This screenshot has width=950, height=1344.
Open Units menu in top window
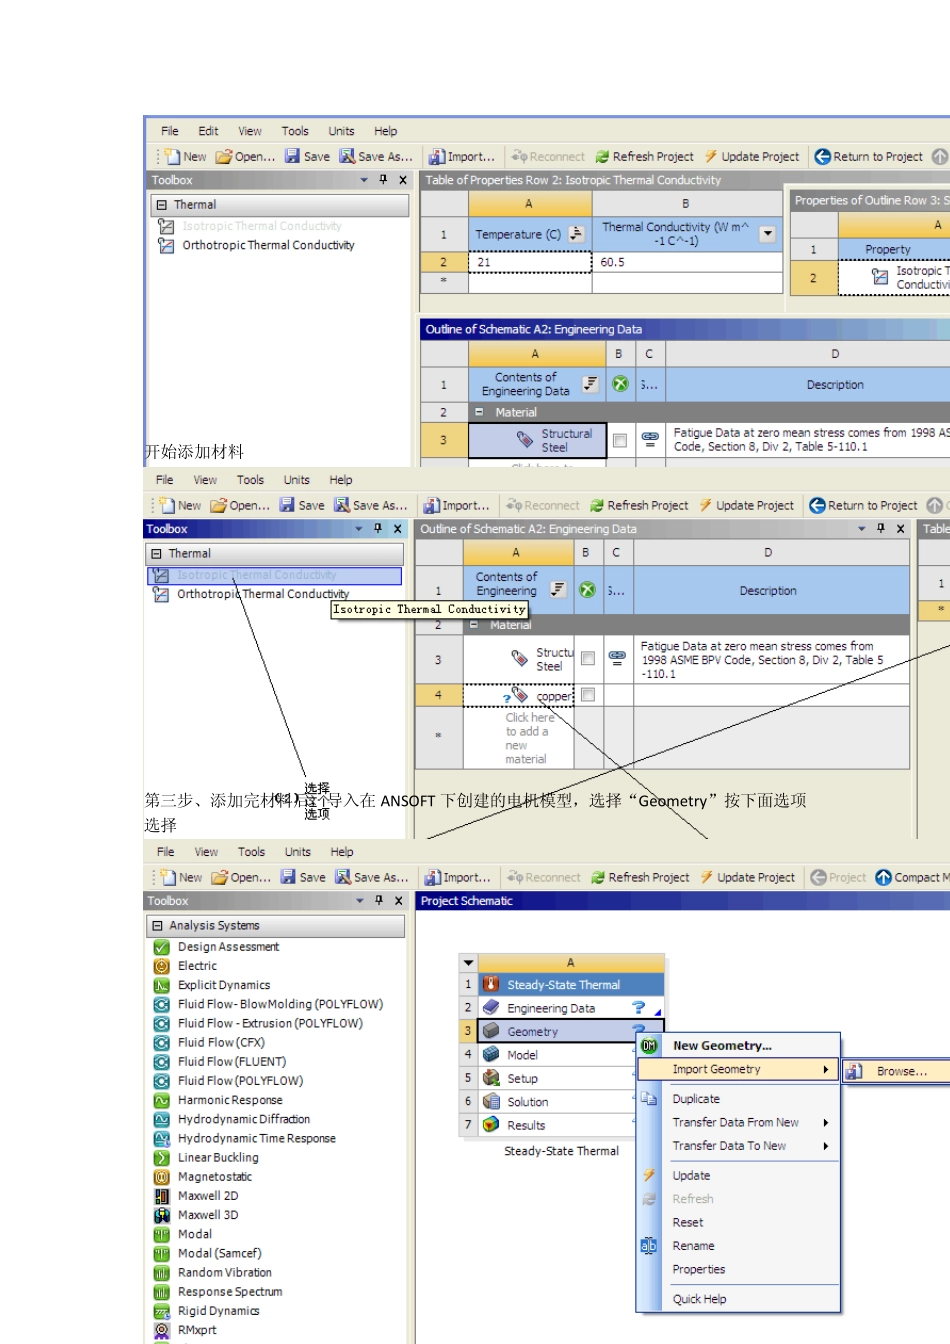[341, 131]
